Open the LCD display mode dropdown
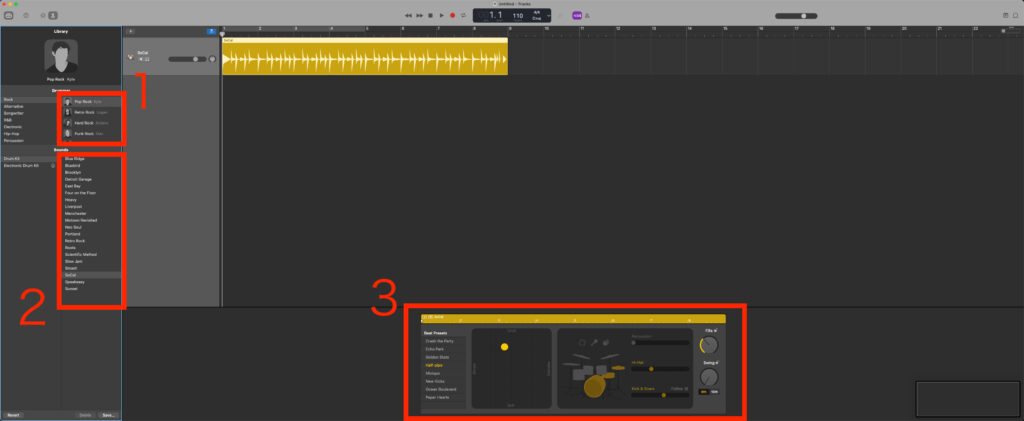Screen dimensions: 1024x421 pyautogui.click(x=550, y=15)
